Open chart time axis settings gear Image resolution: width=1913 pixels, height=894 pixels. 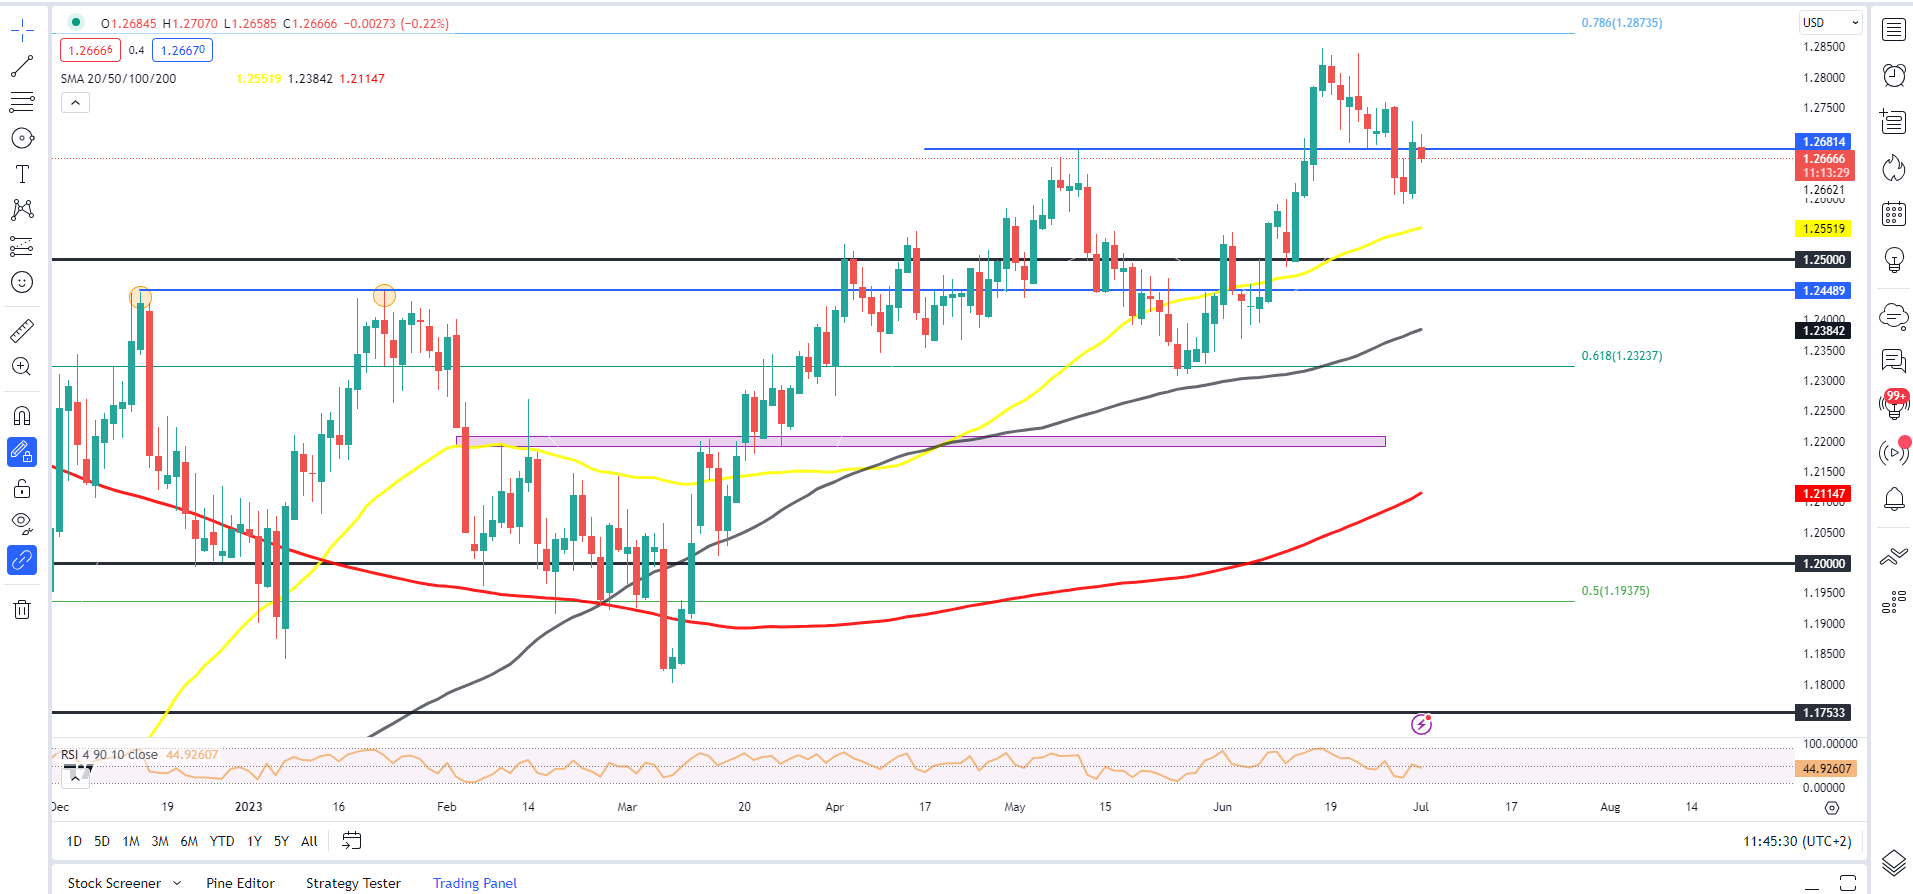pyautogui.click(x=1832, y=807)
